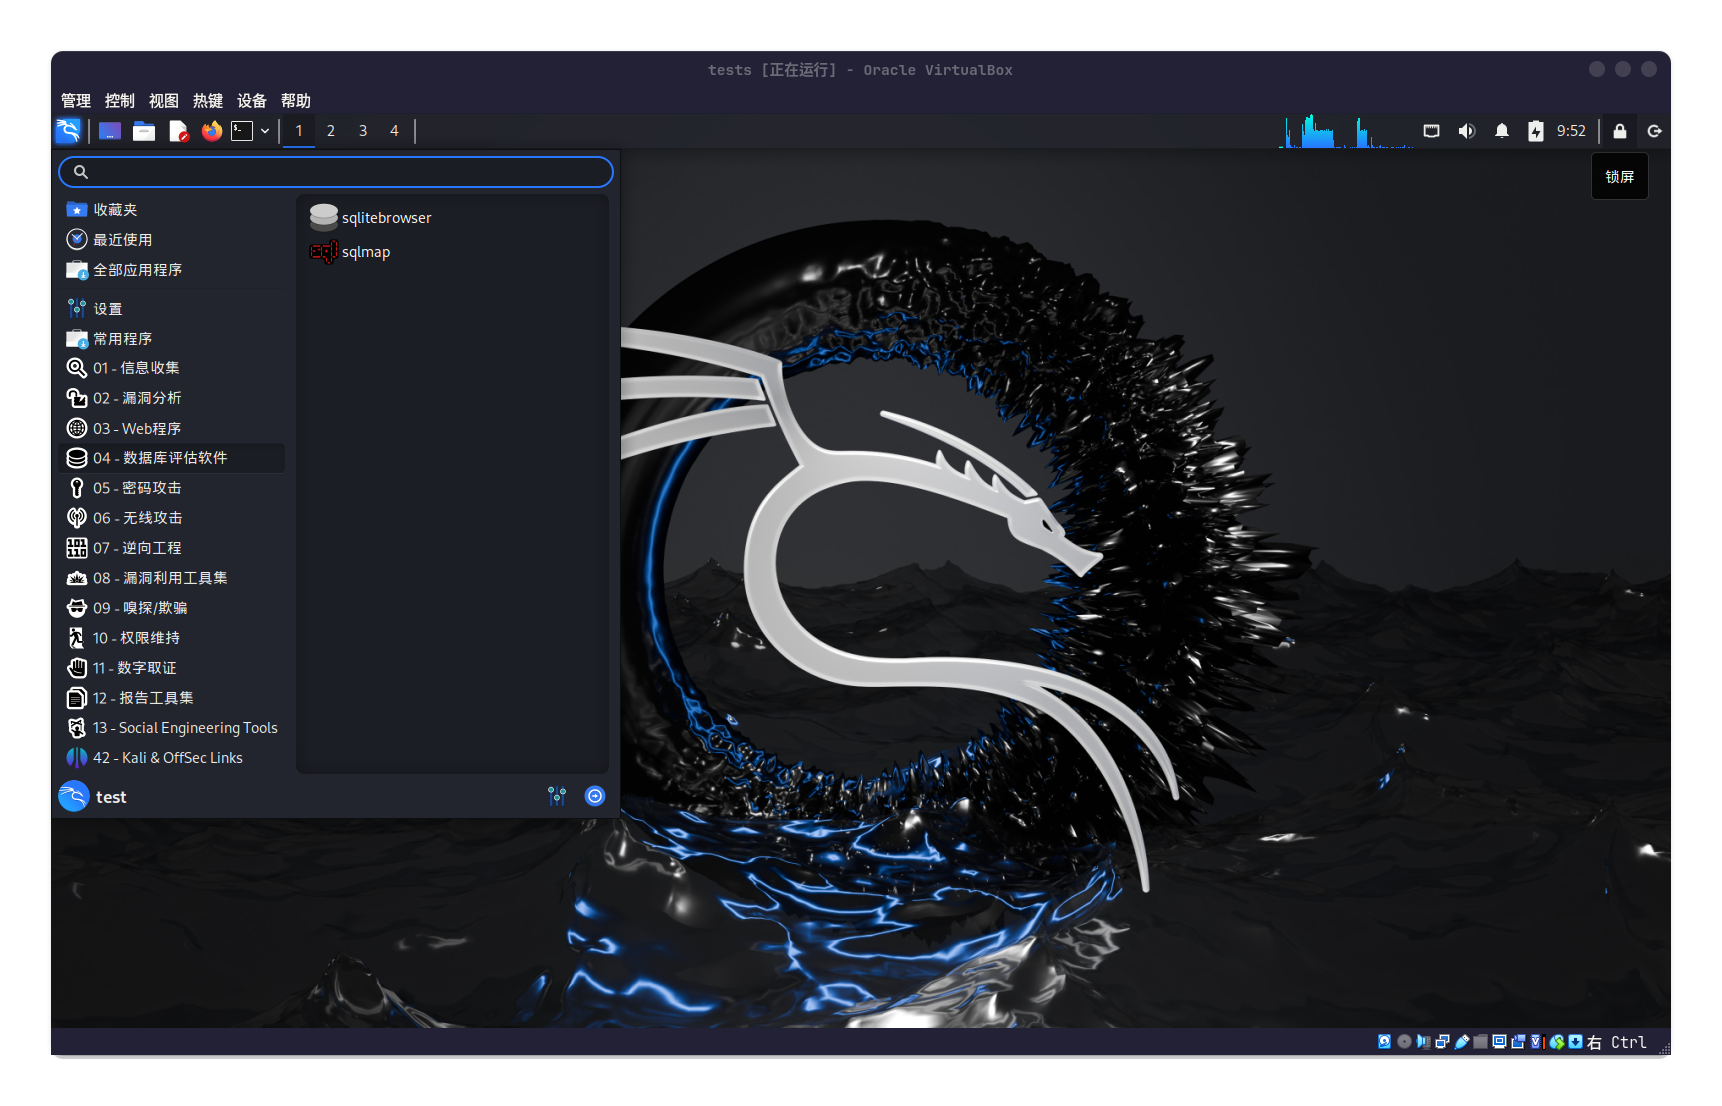This screenshot has width=1722, height=1106.
Task: Click the log out icon in application menu
Action: point(595,796)
